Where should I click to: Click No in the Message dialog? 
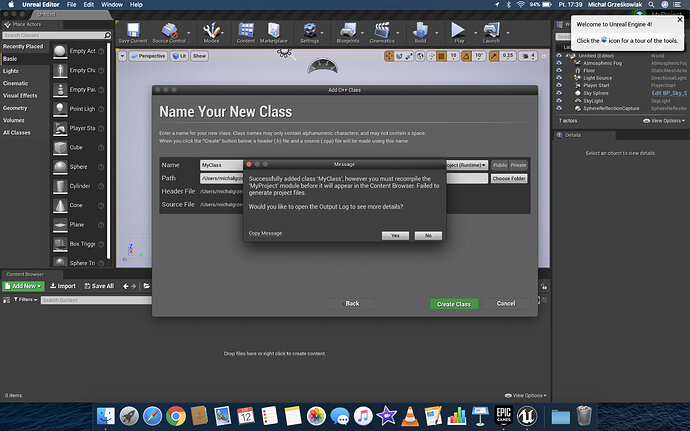428,236
